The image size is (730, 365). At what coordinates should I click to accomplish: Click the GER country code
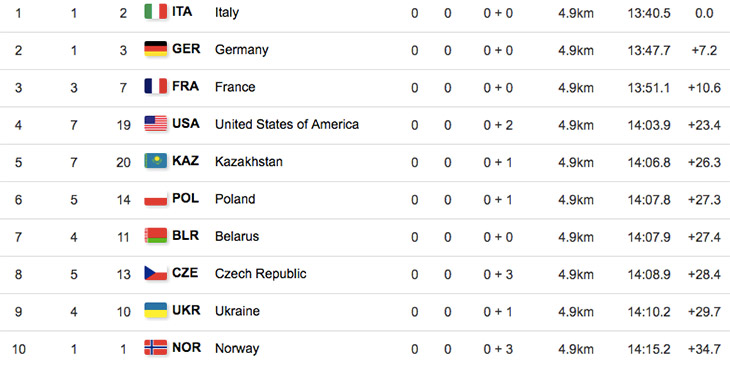click(186, 49)
